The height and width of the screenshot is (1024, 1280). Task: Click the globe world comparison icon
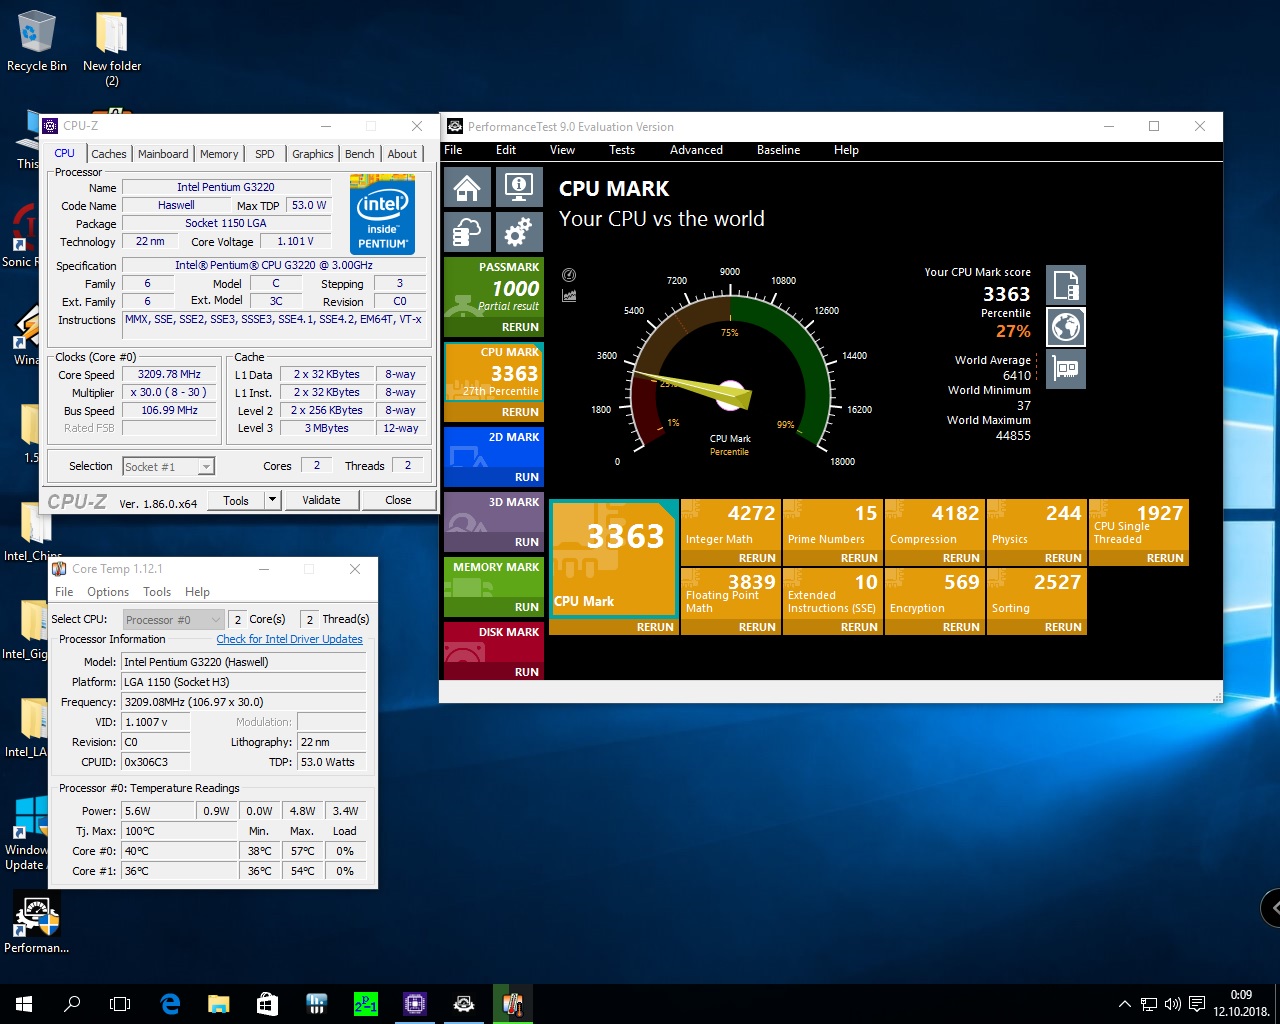tap(1066, 327)
